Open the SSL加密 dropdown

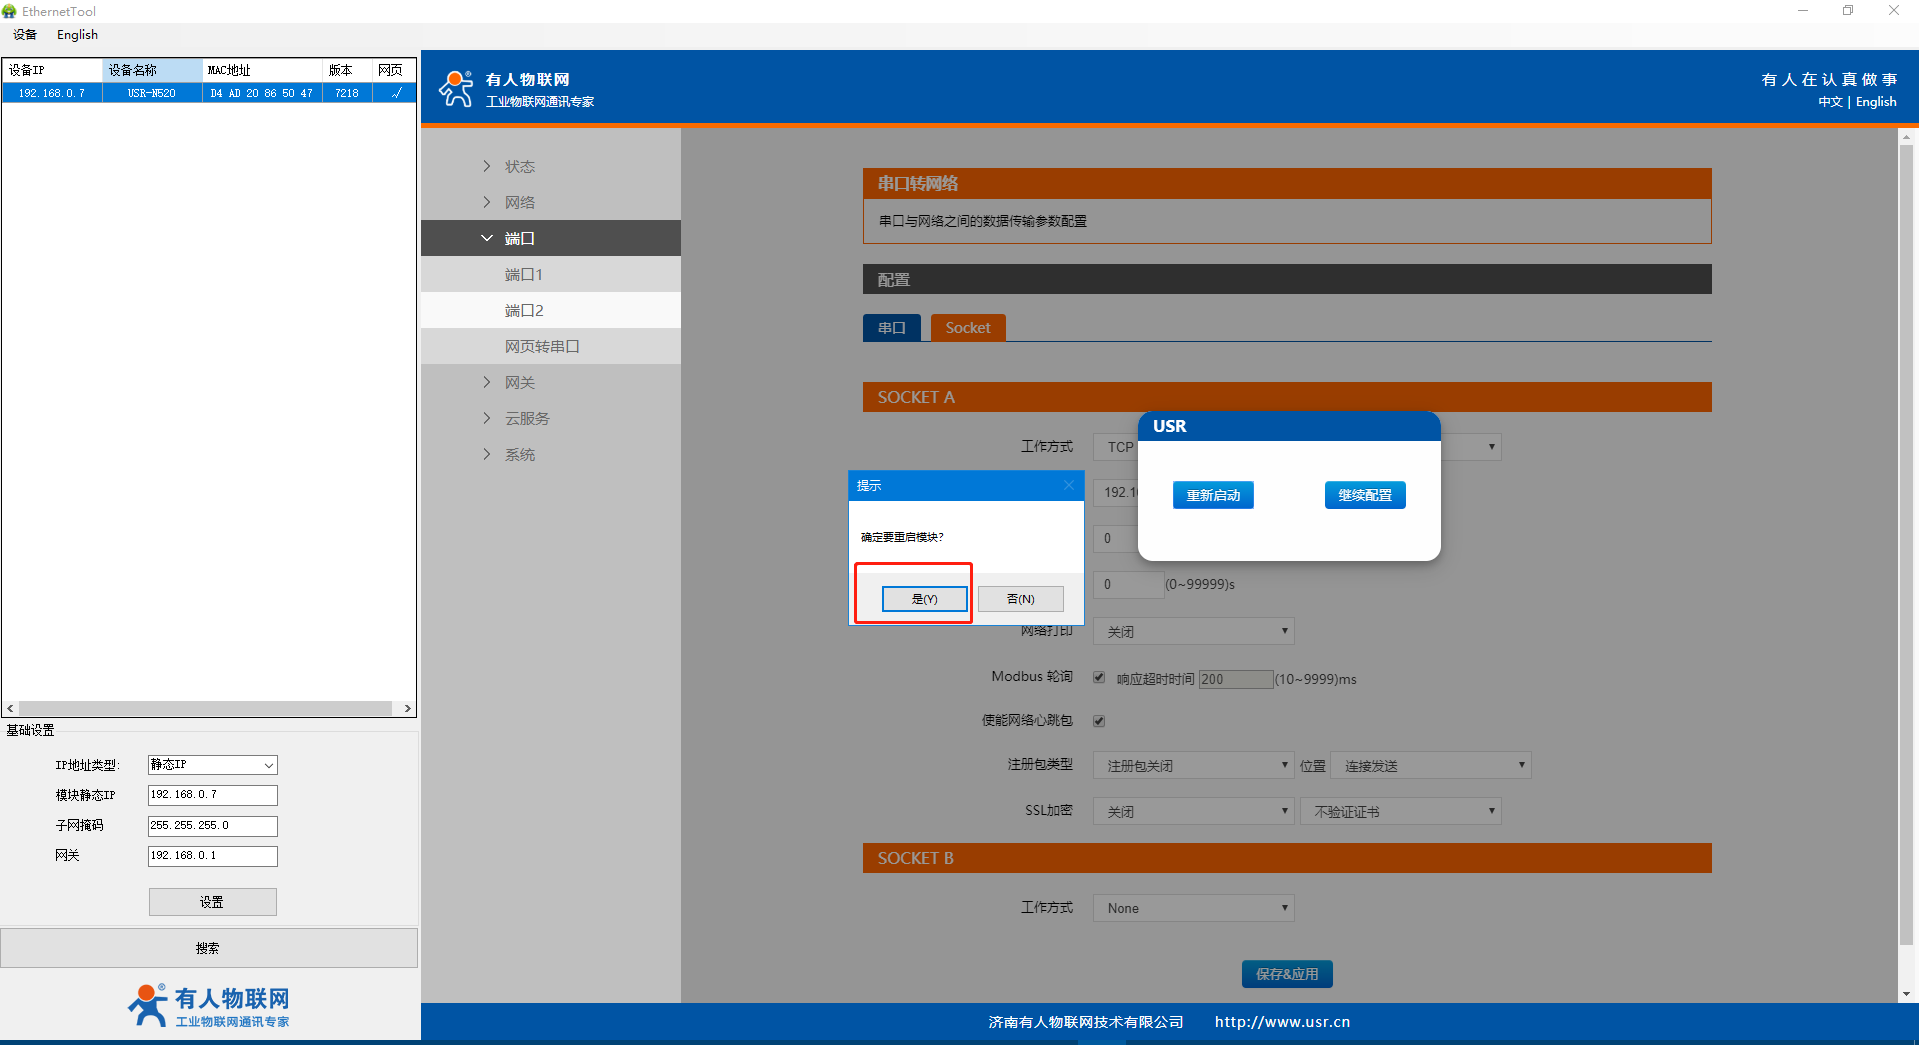pyautogui.click(x=1193, y=812)
